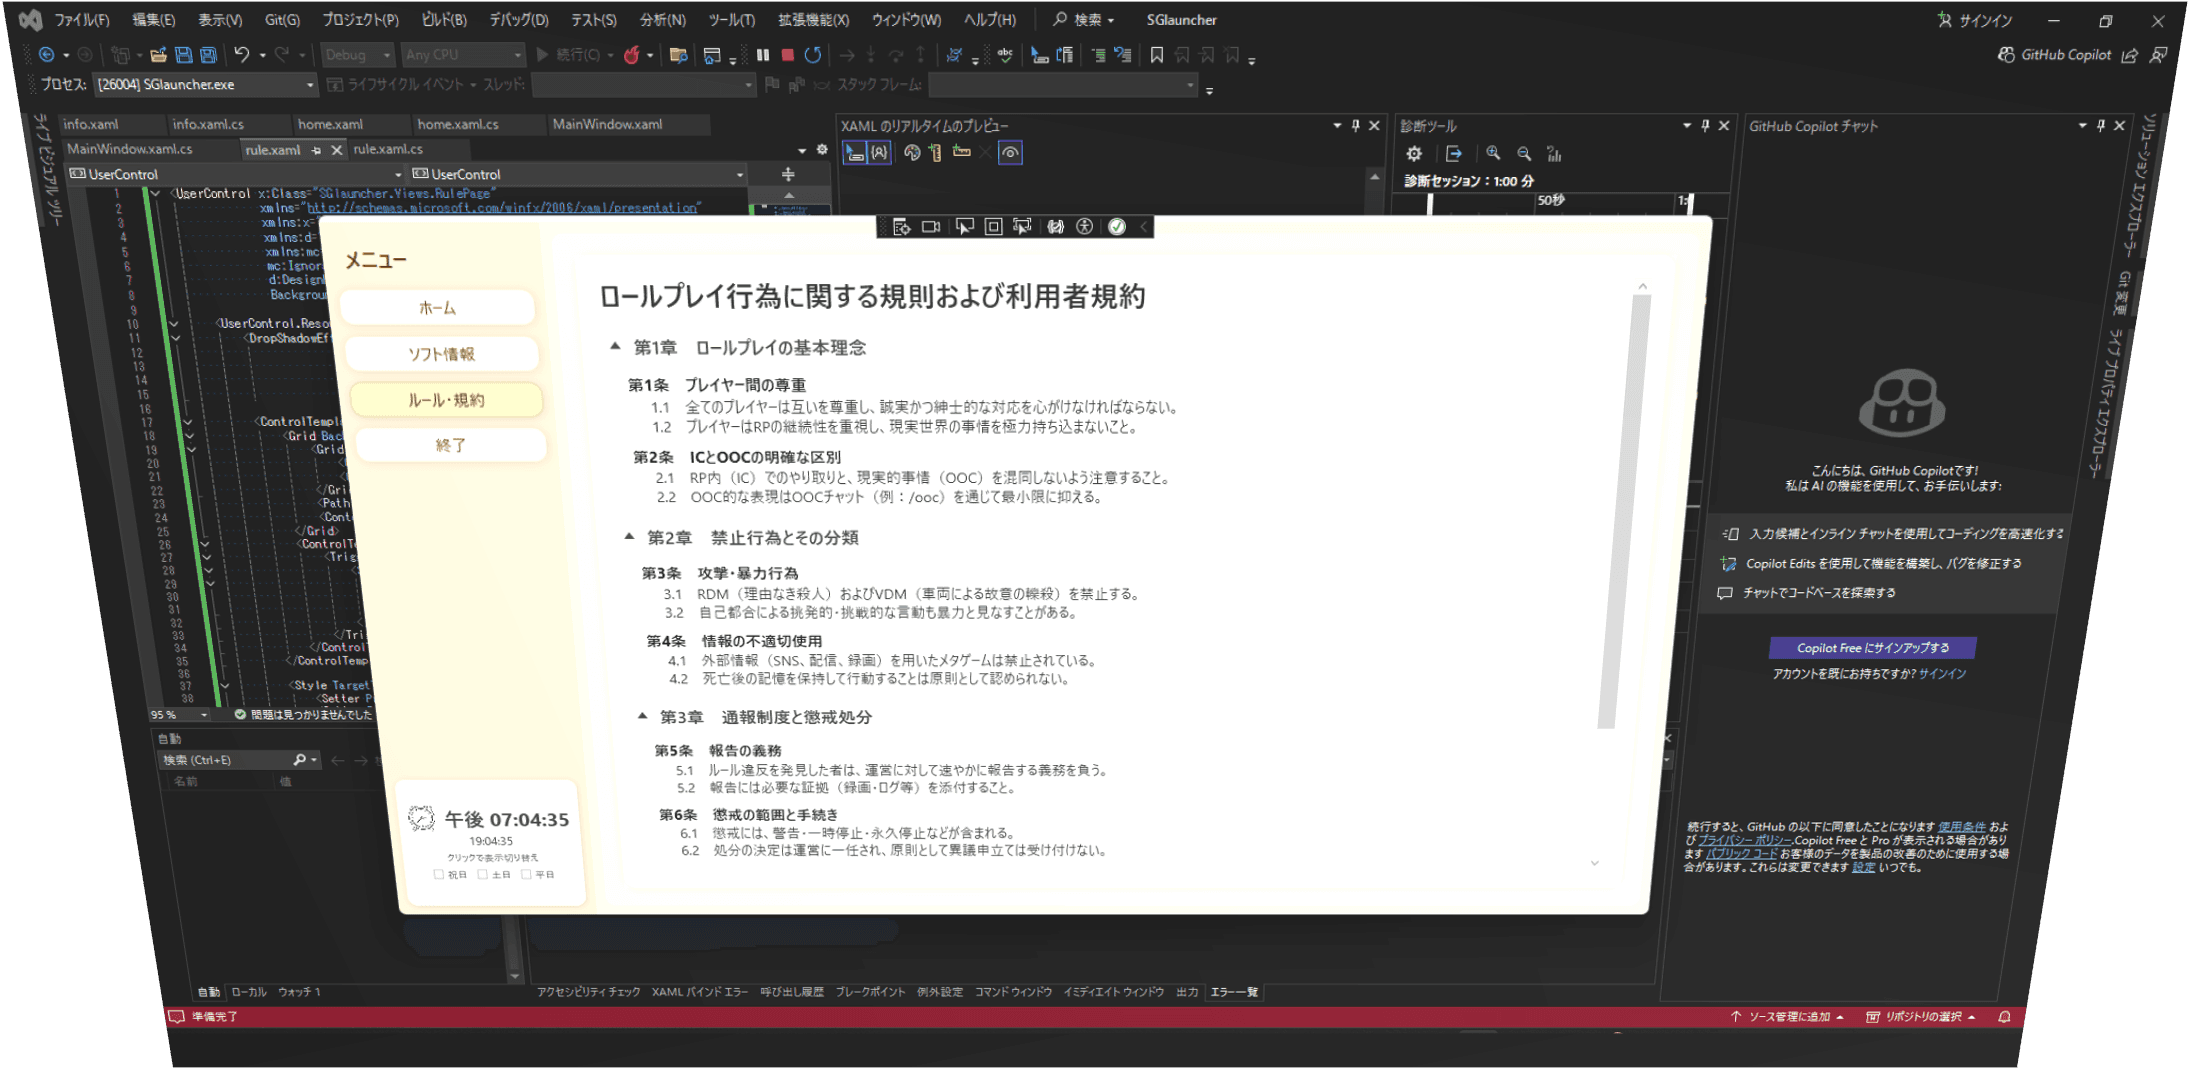The width and height of the screenshot is (2190, 1069).
Task: Click the ホーム menu button in launcher
Action: pos(438,308)
